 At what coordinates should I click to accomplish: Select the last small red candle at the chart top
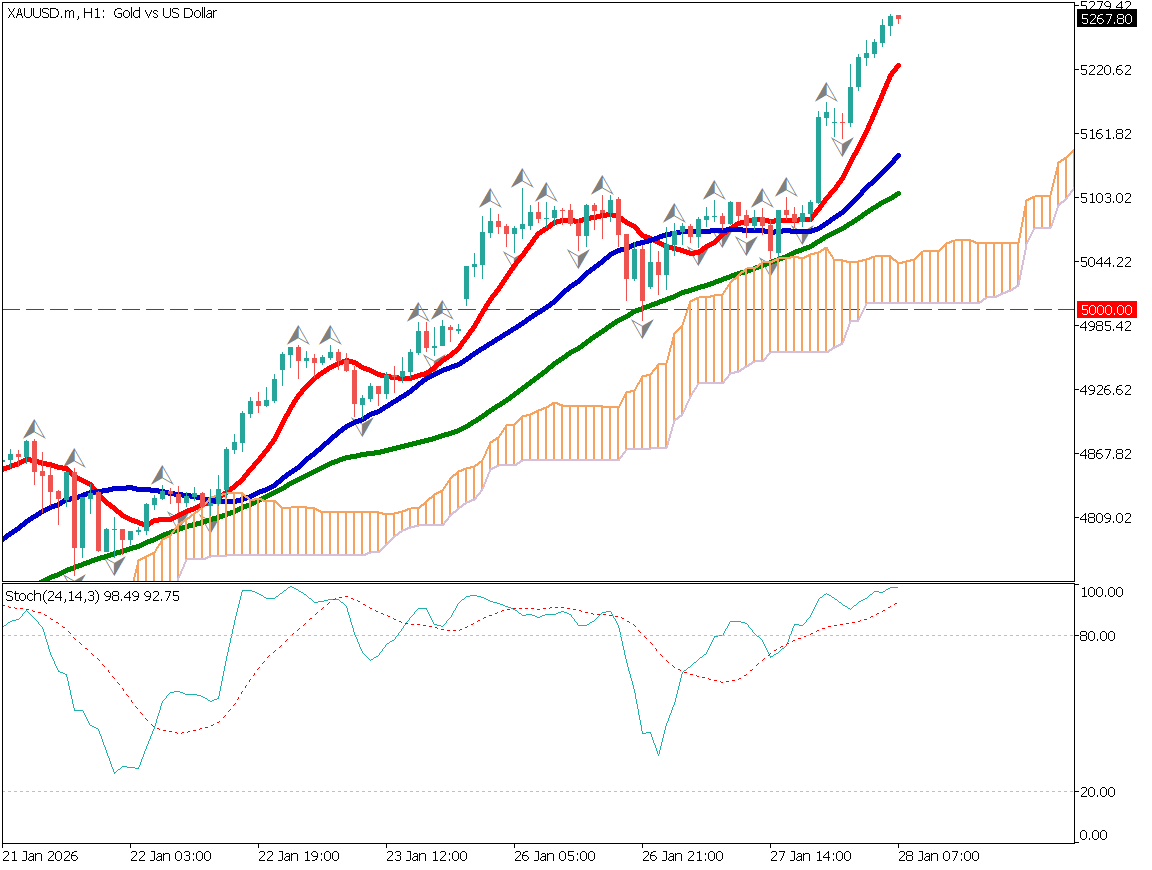[x=898, y=17]
